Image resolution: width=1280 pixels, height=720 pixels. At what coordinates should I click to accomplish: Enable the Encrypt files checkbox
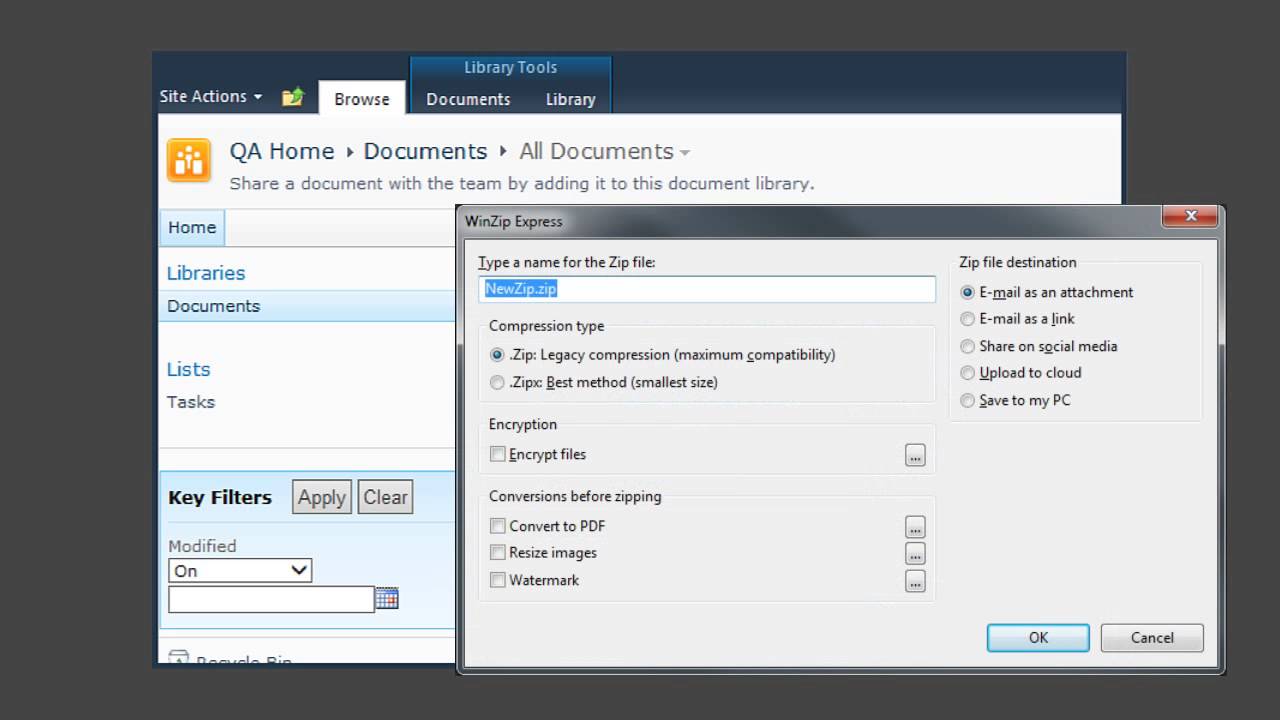coord(498,454)
